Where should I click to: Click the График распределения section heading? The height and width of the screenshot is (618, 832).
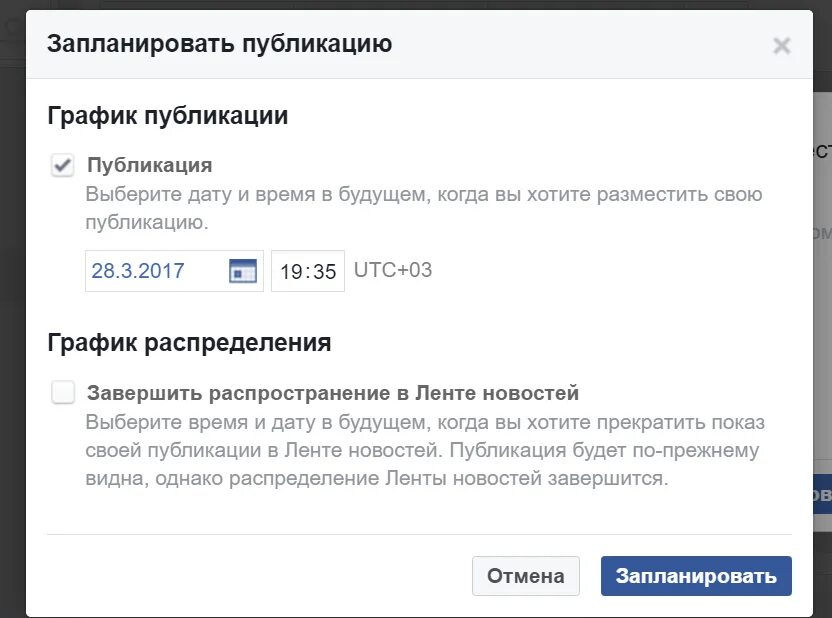189,343
